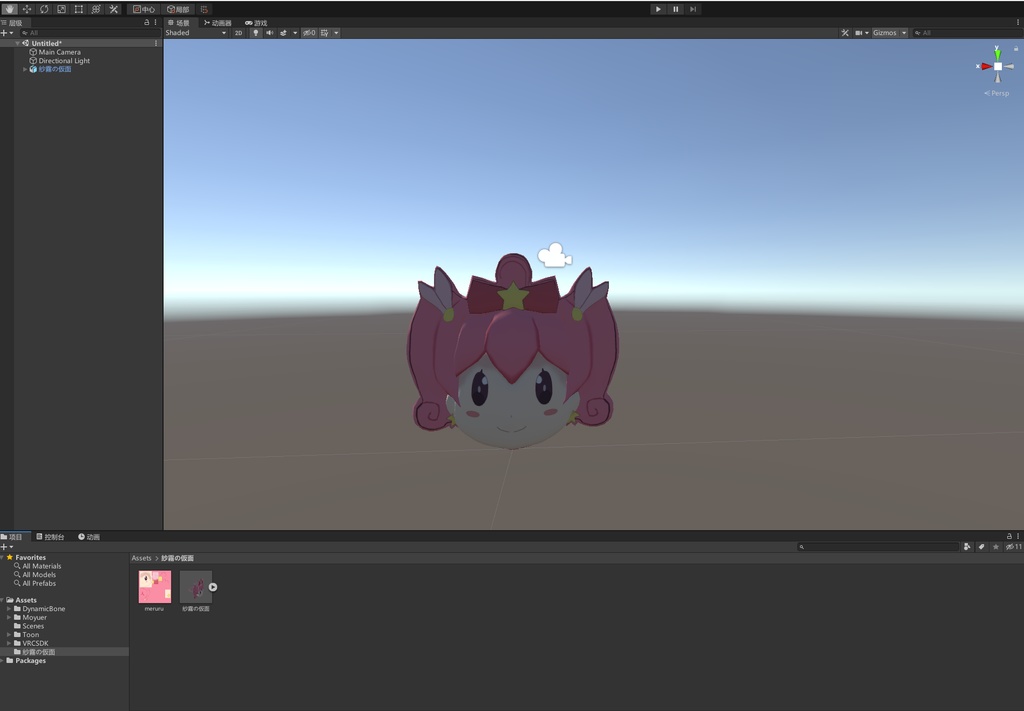Screen dimensions: 1024x711
Task: Switch to the 动画器 Animator tab
Action: [x=217, y=23]
